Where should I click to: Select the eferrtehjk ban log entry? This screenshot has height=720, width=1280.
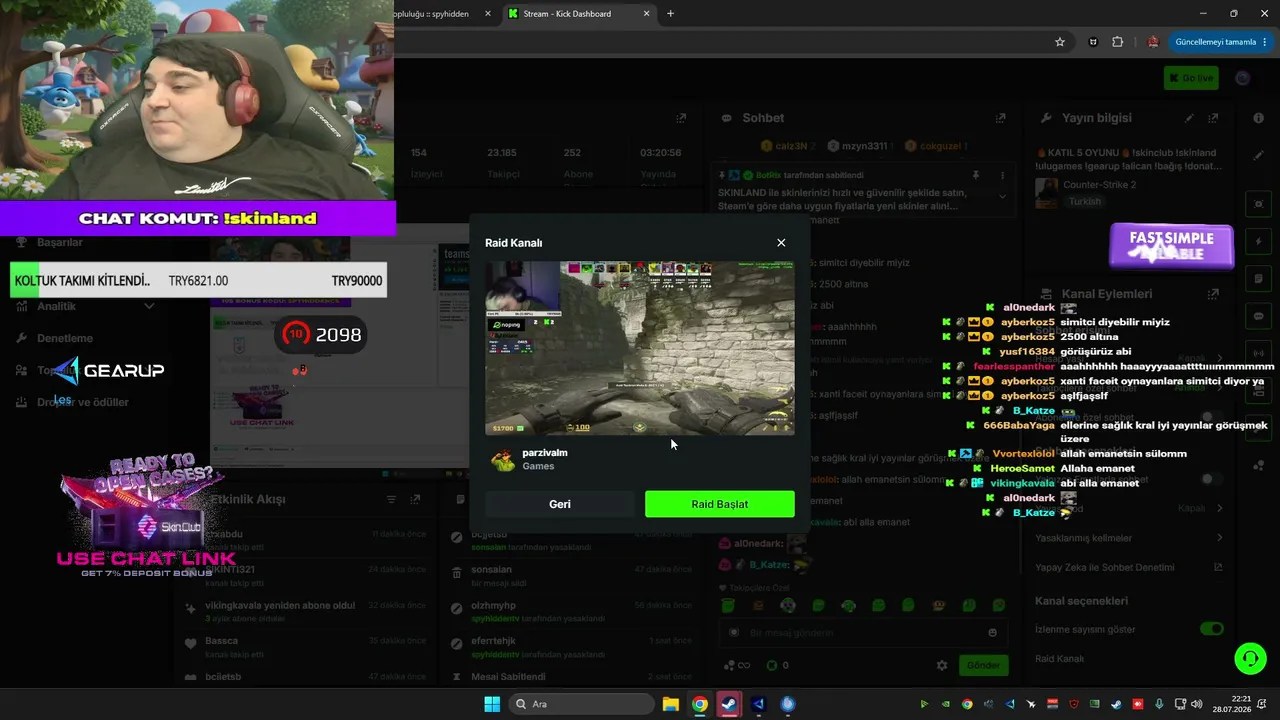pyautogui.click(x=570, y=646)
